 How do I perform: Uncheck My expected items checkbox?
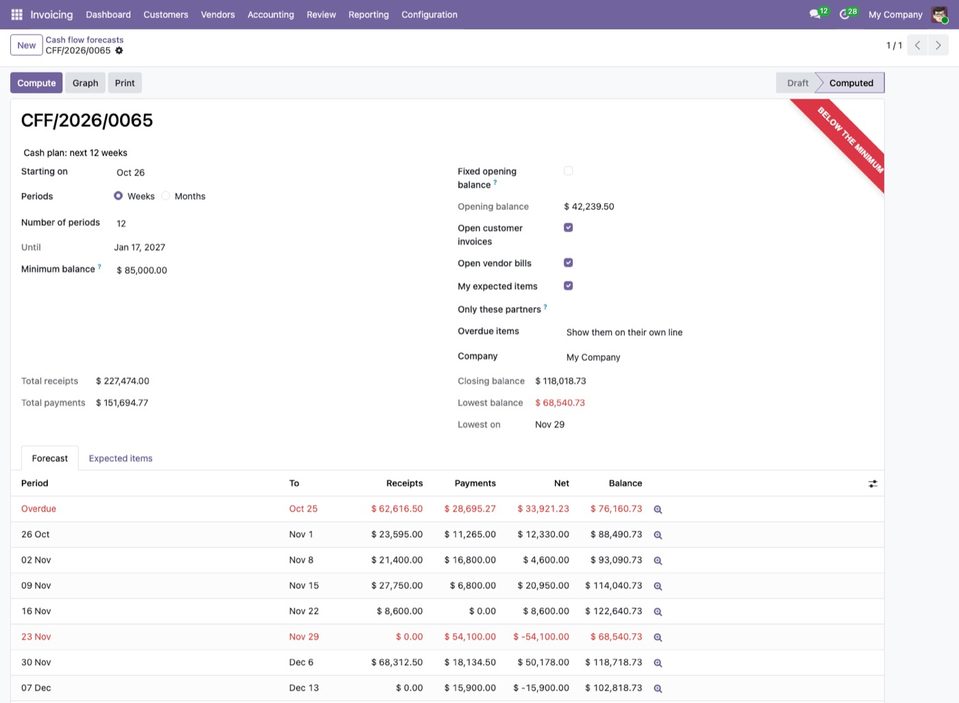click(568, 286)
